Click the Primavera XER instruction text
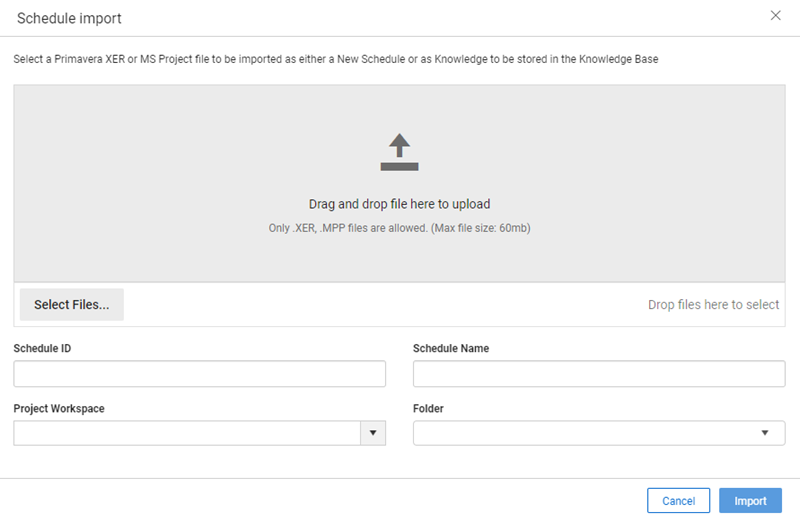The width and height of the screenshot is (800, 522). pyautogui.click(x=336, y=59)
